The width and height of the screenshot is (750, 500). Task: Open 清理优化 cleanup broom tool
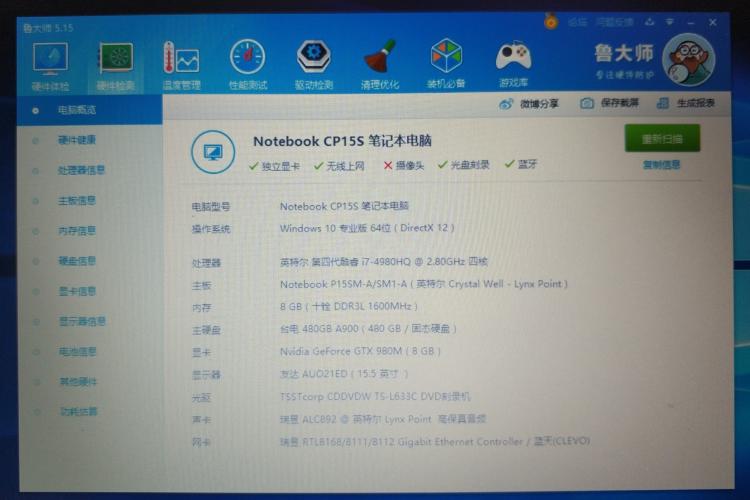[380, 65]
